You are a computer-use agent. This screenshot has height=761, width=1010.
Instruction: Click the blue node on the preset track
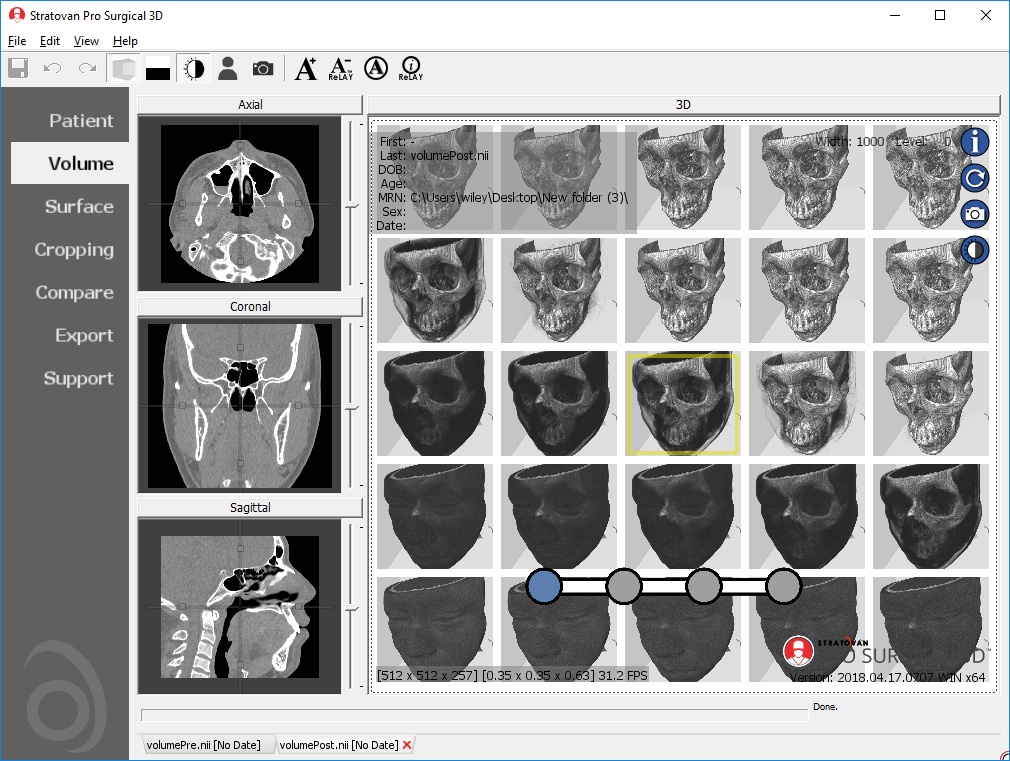[544, 586]
